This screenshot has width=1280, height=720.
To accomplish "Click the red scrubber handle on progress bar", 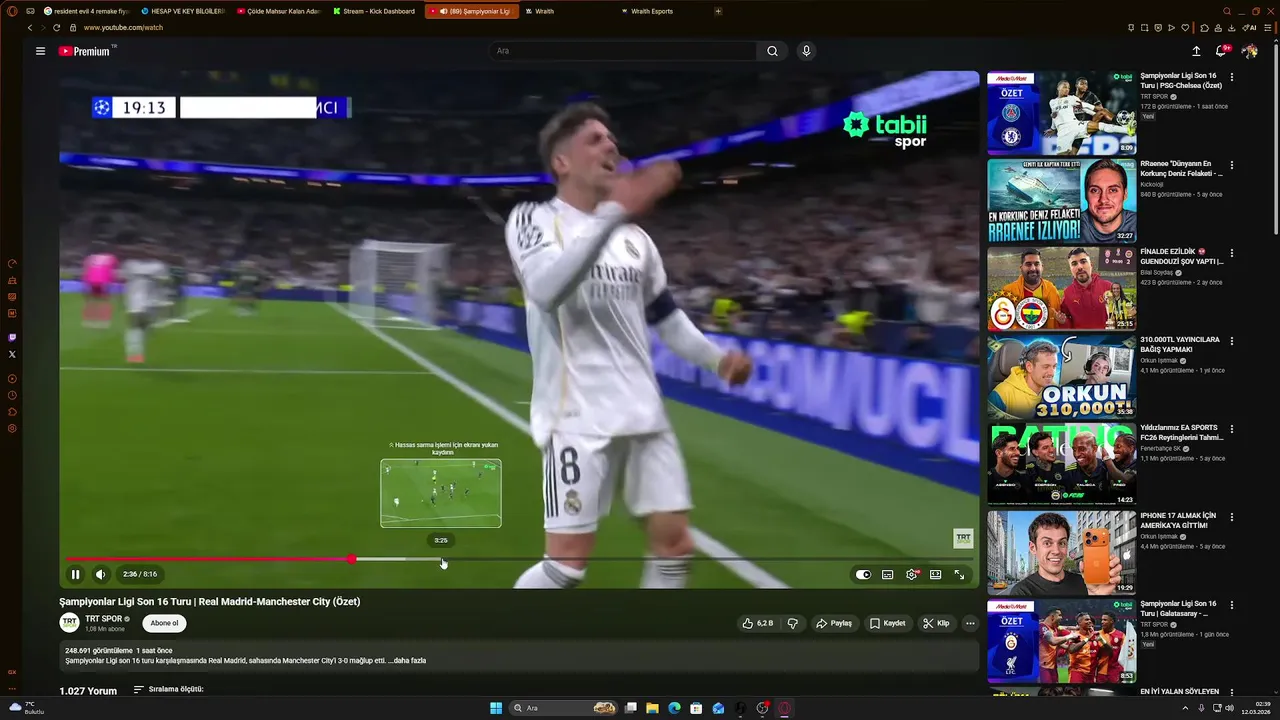I will (351, 559).
